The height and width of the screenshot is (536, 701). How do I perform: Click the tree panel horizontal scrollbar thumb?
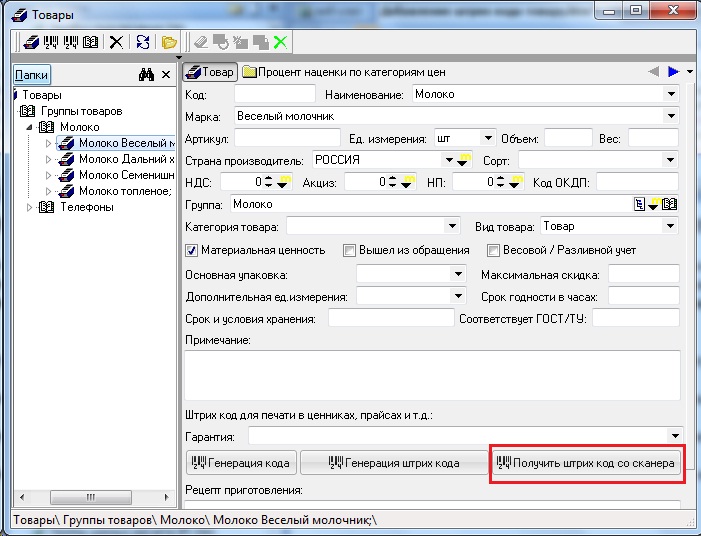point(91,497)
